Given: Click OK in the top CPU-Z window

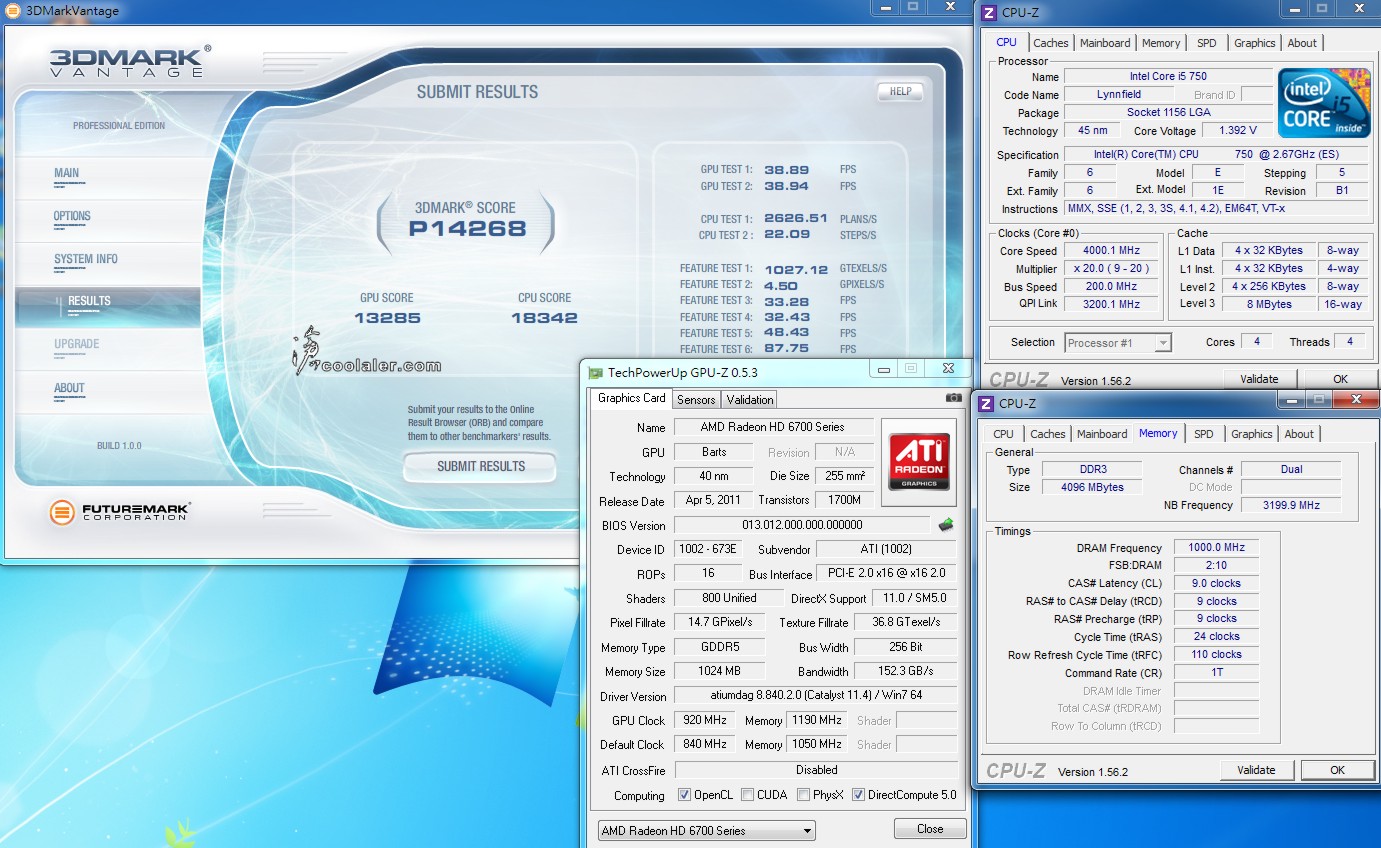Looking at the screenshot, I should click(x=1340, y=379).
